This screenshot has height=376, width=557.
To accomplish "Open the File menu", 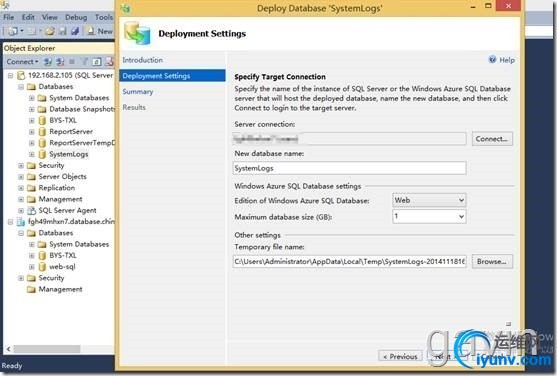I will point(9,17).
